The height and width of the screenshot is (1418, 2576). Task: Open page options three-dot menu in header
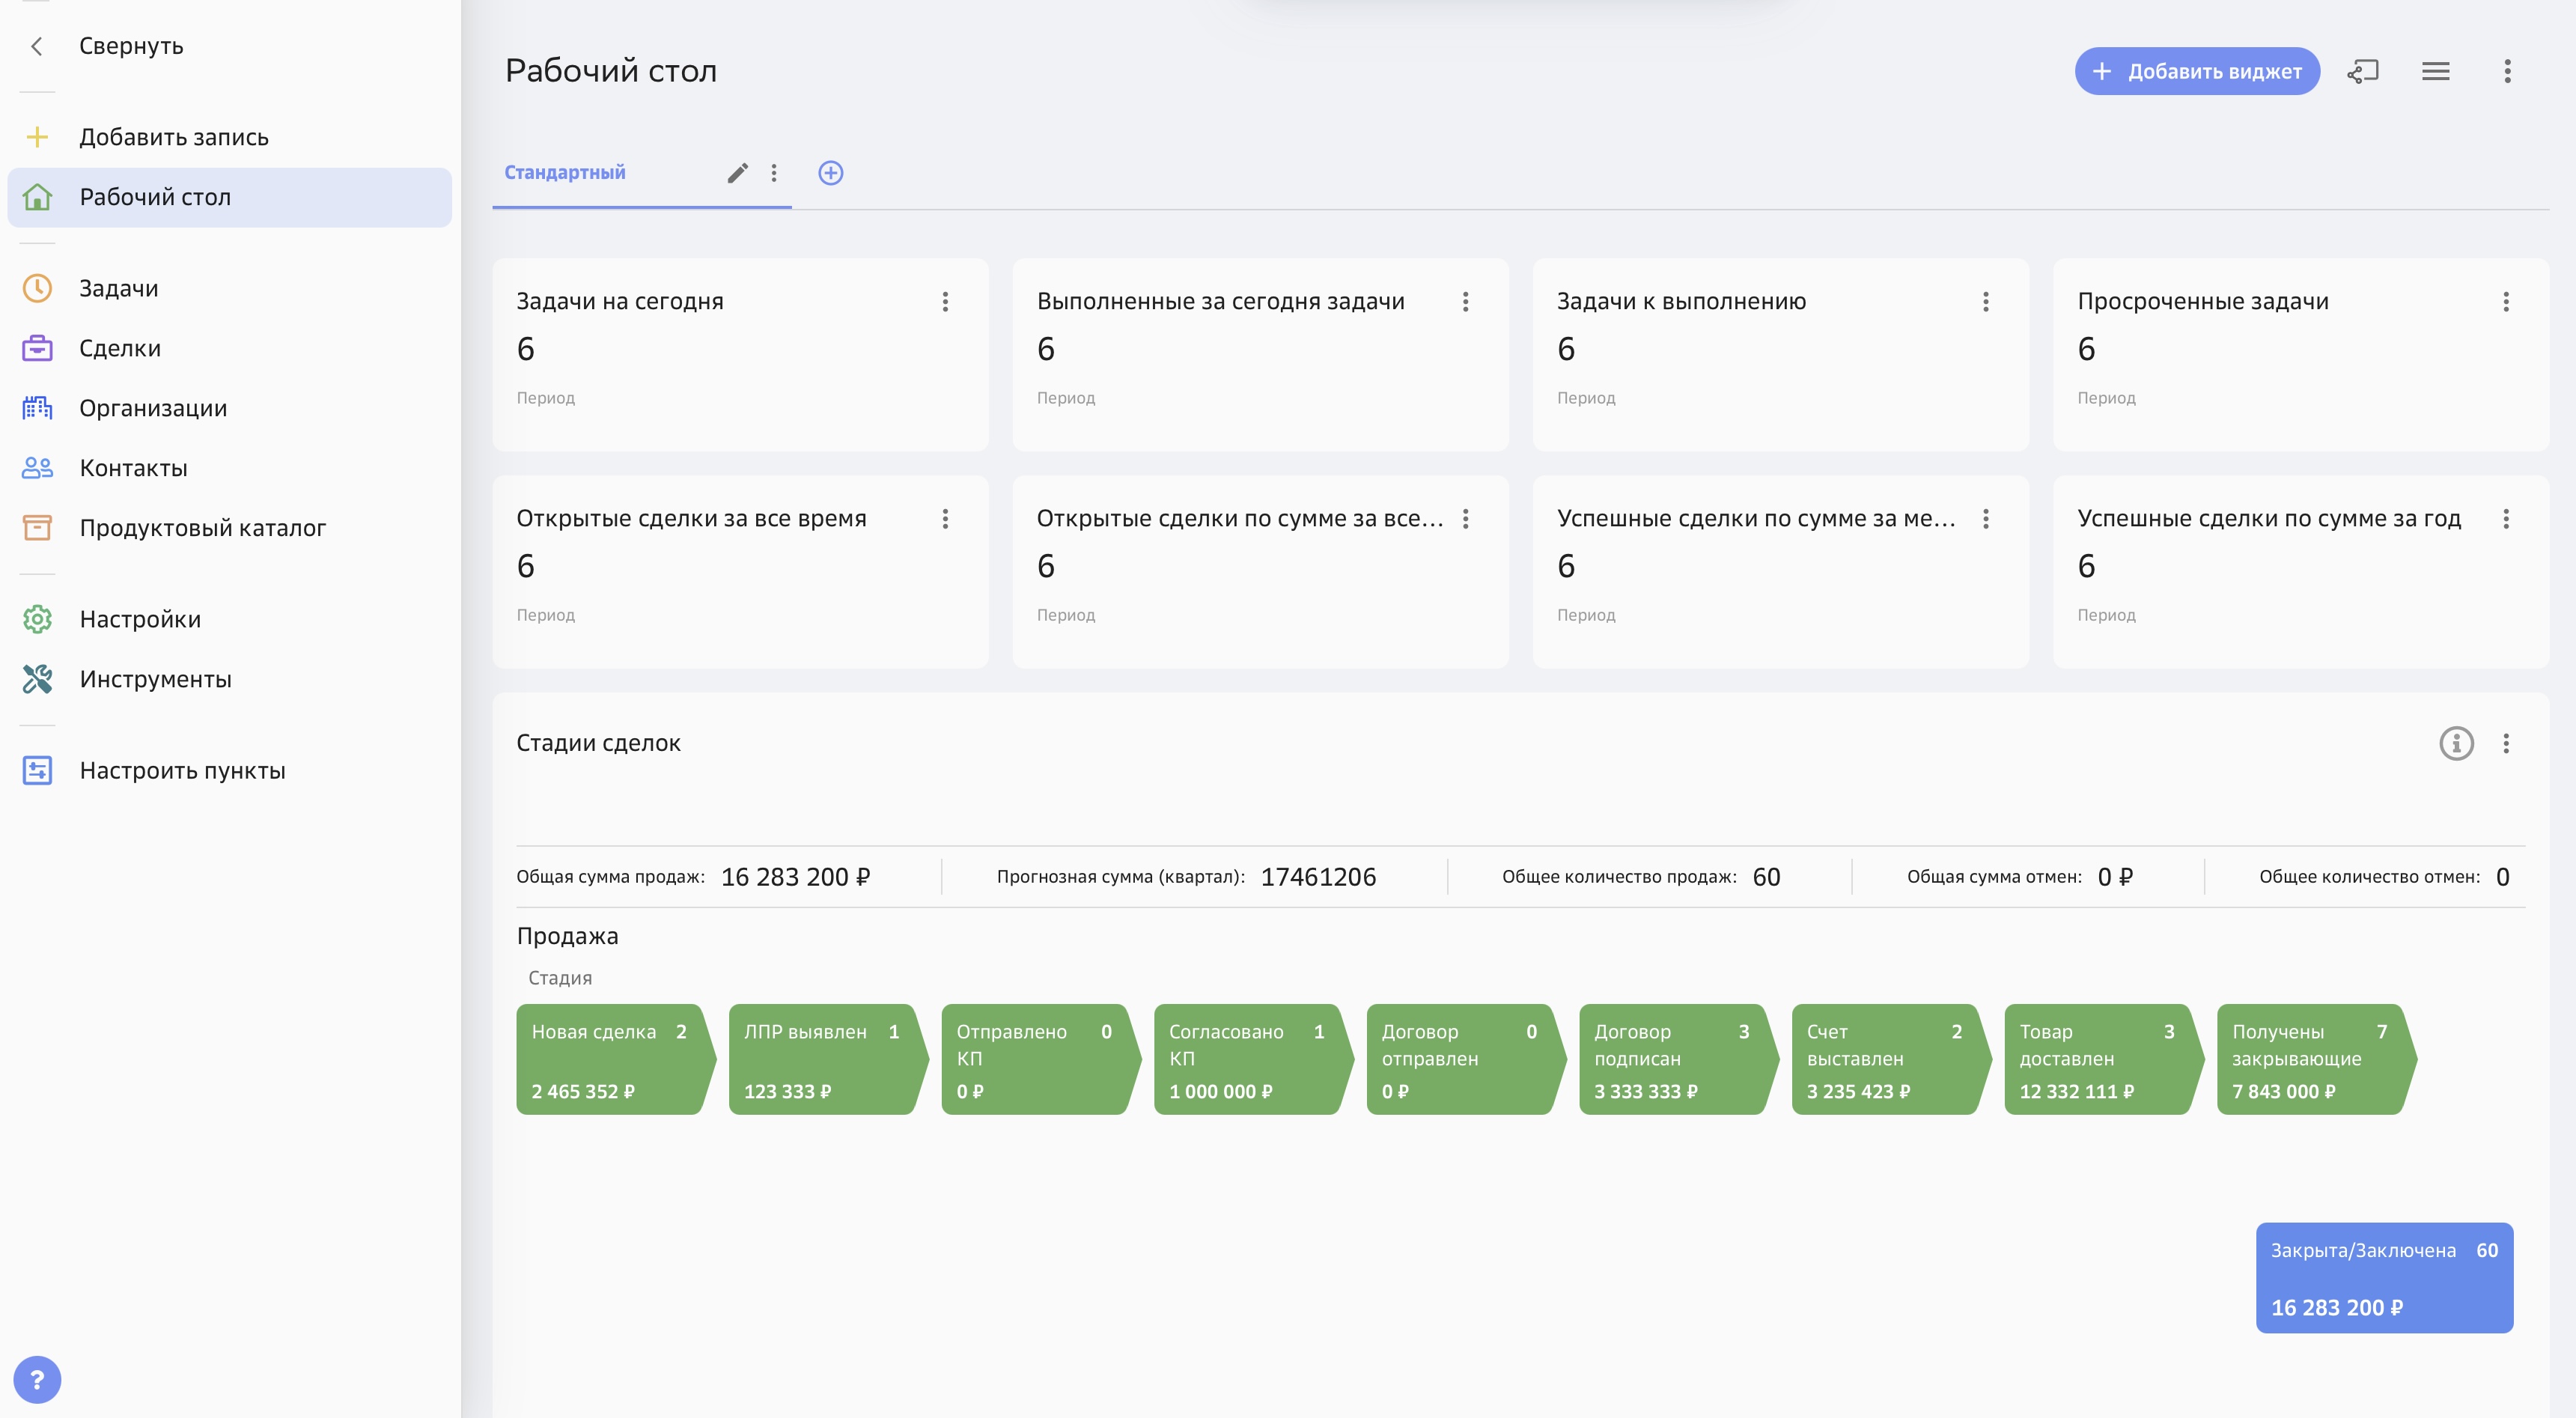pyautogui.click(x=2507, y=71)
